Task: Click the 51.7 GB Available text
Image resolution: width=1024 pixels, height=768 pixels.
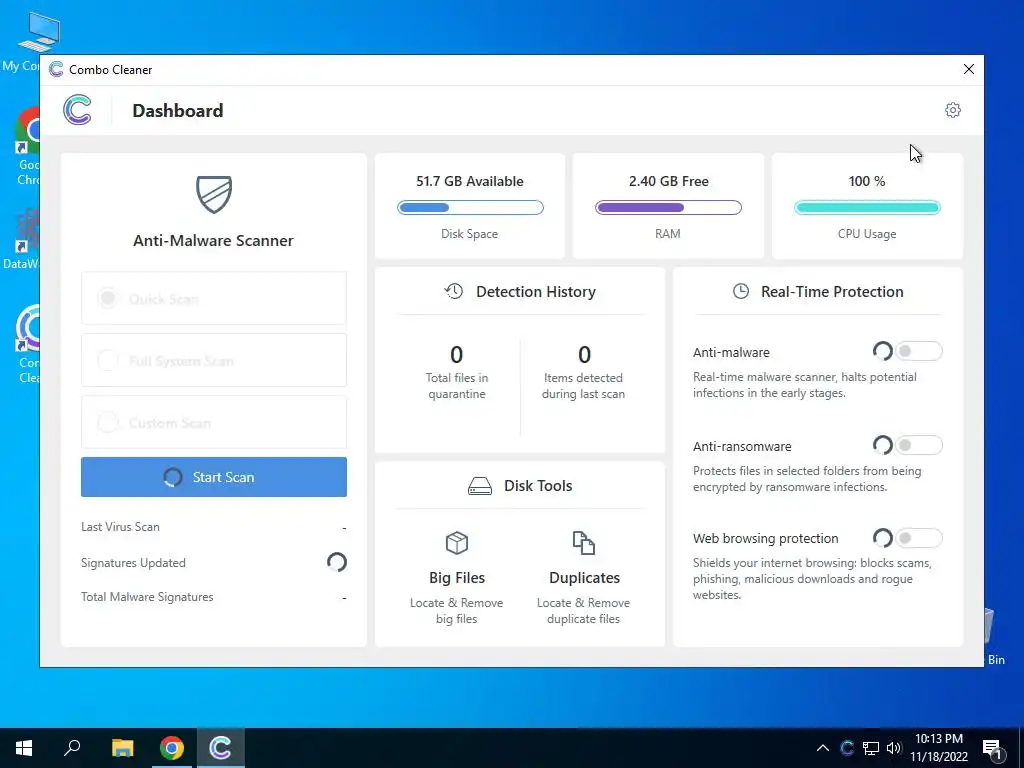Action: point(470,181)
